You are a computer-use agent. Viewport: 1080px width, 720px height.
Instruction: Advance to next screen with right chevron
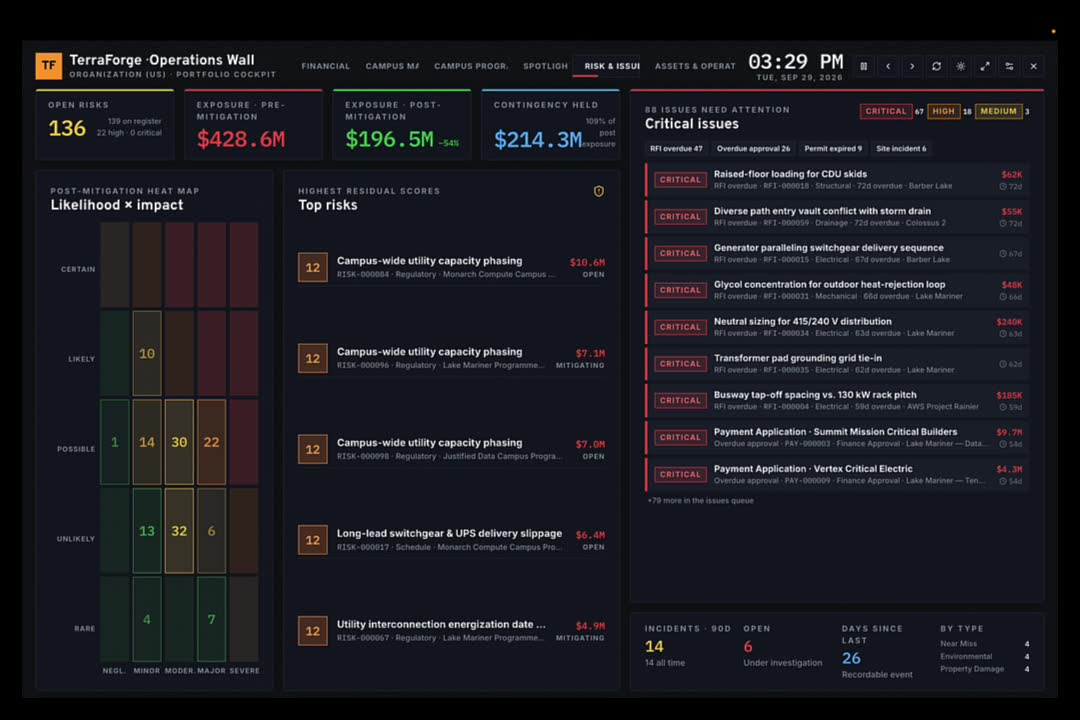[913, 66]
